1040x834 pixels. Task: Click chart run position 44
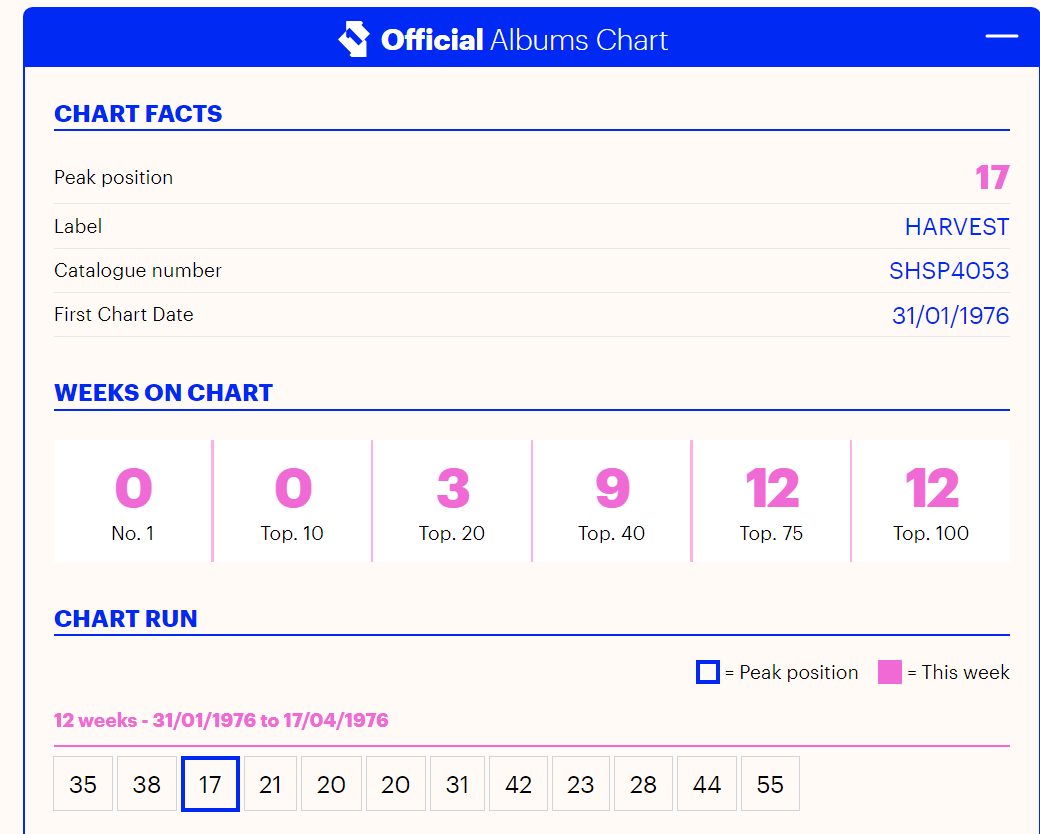point(706,784)
